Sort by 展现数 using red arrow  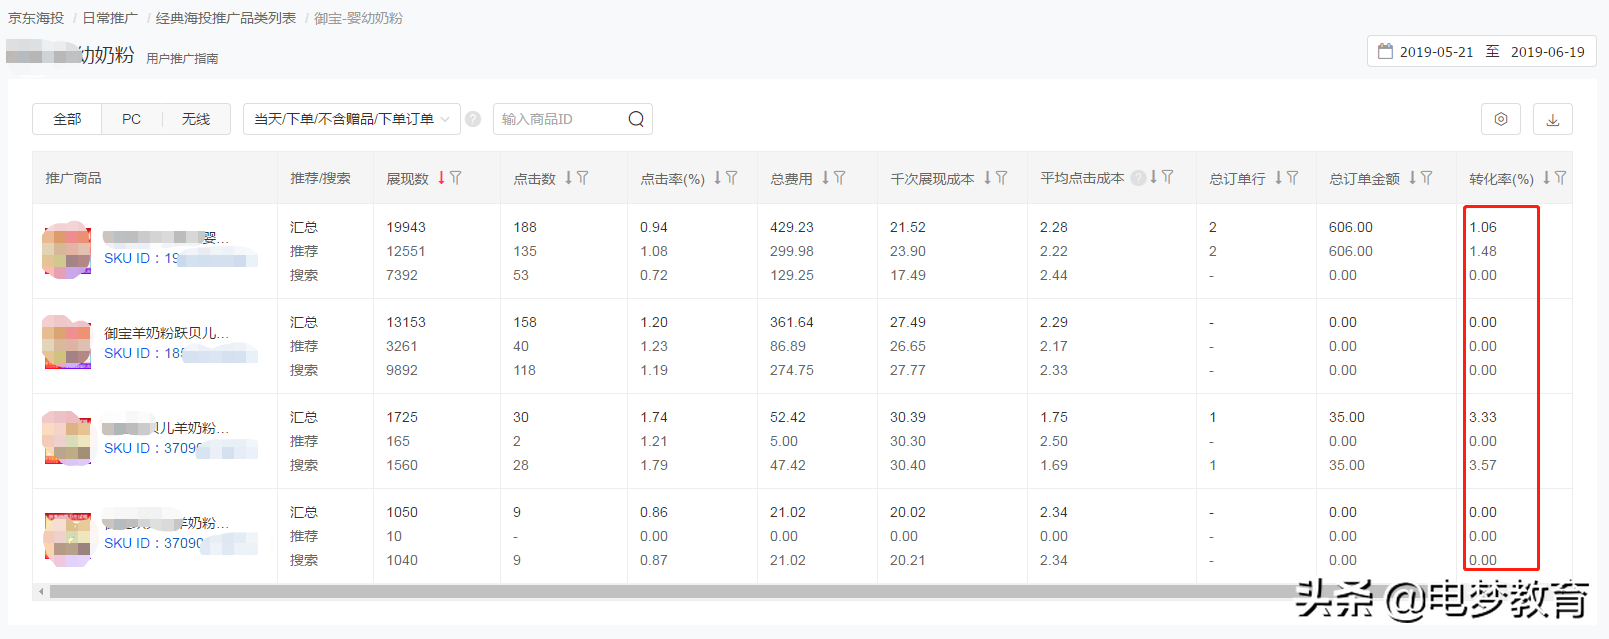441,178
